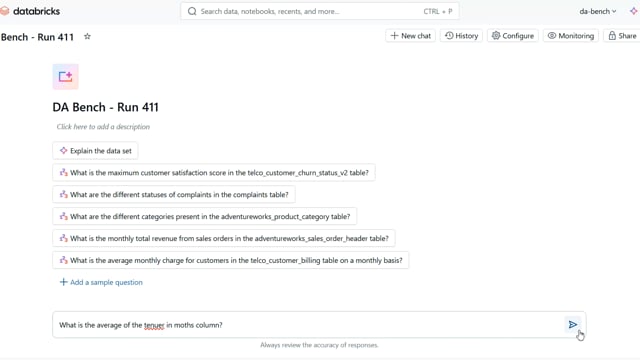Start a New chat
This screenshot has height=360, width=640.
coord(411,36)
